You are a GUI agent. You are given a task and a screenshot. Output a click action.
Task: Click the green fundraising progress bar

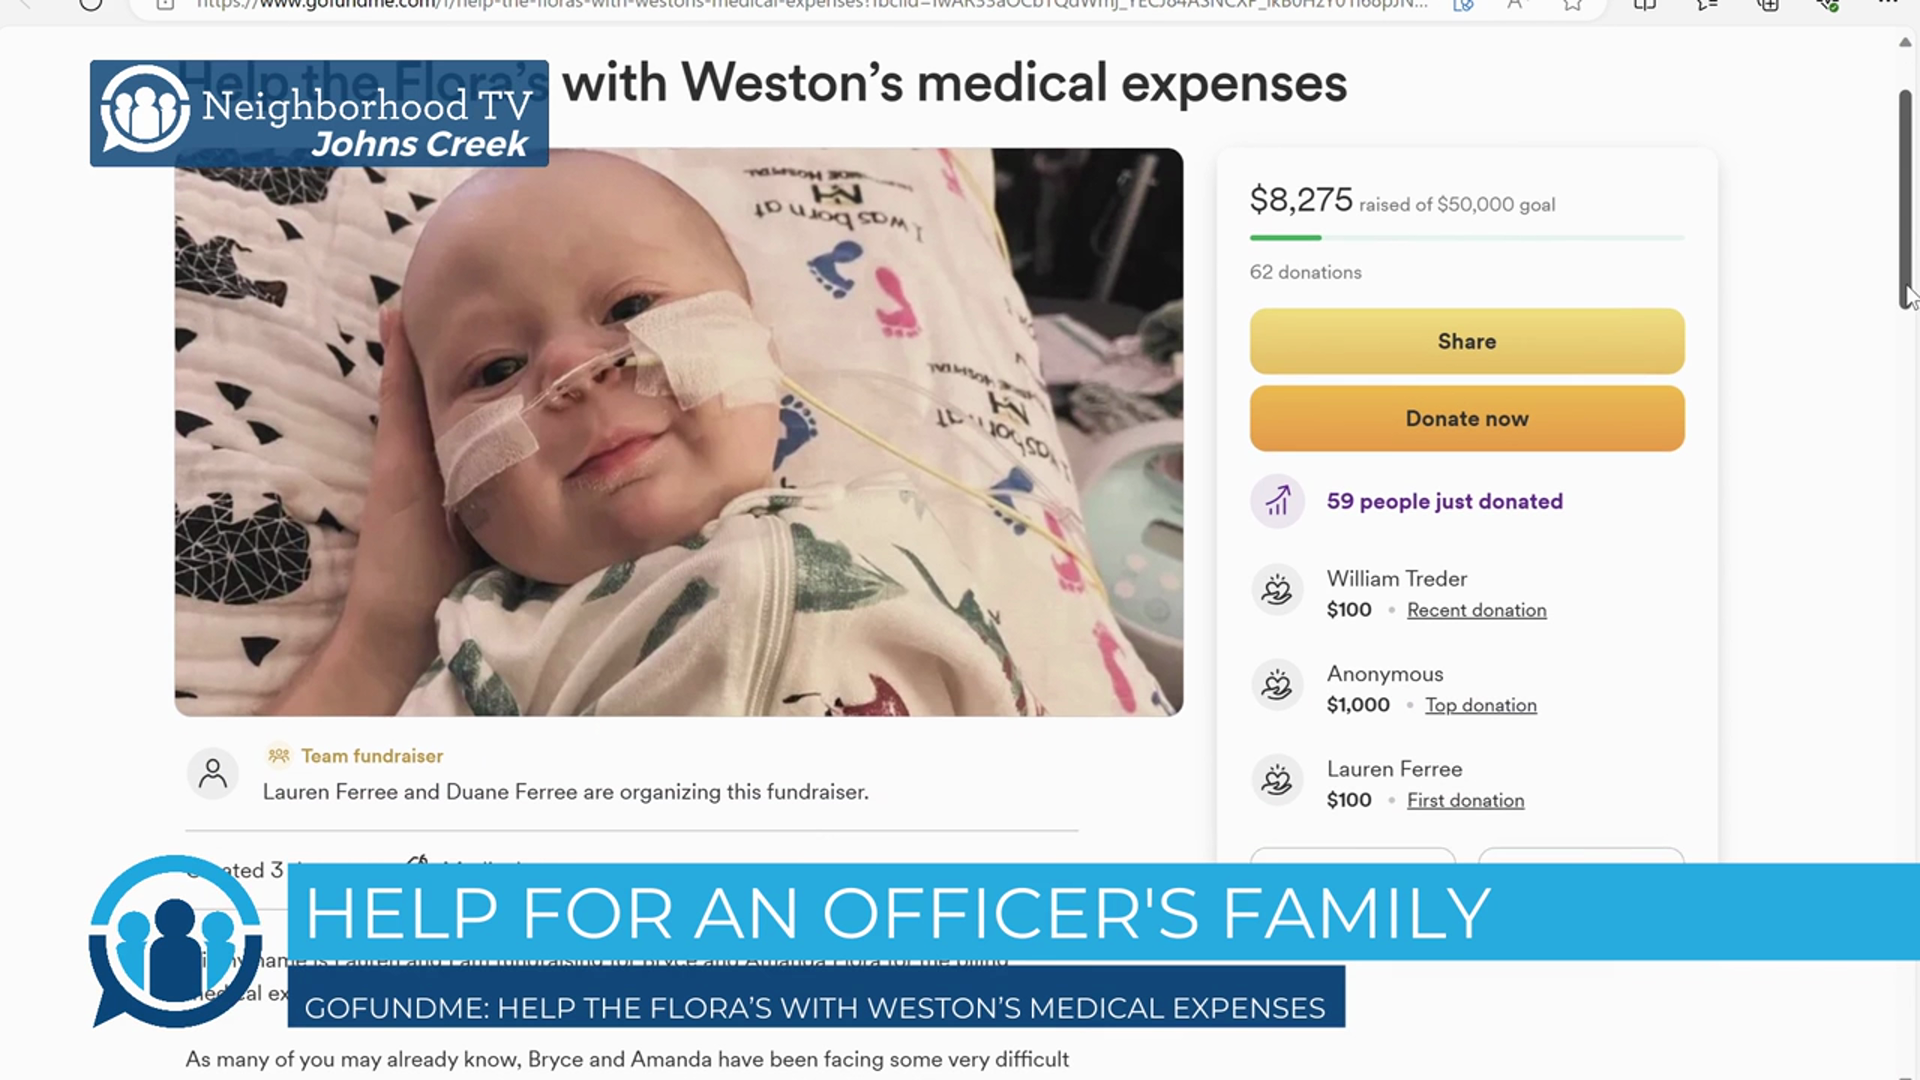click(1467, 238)
